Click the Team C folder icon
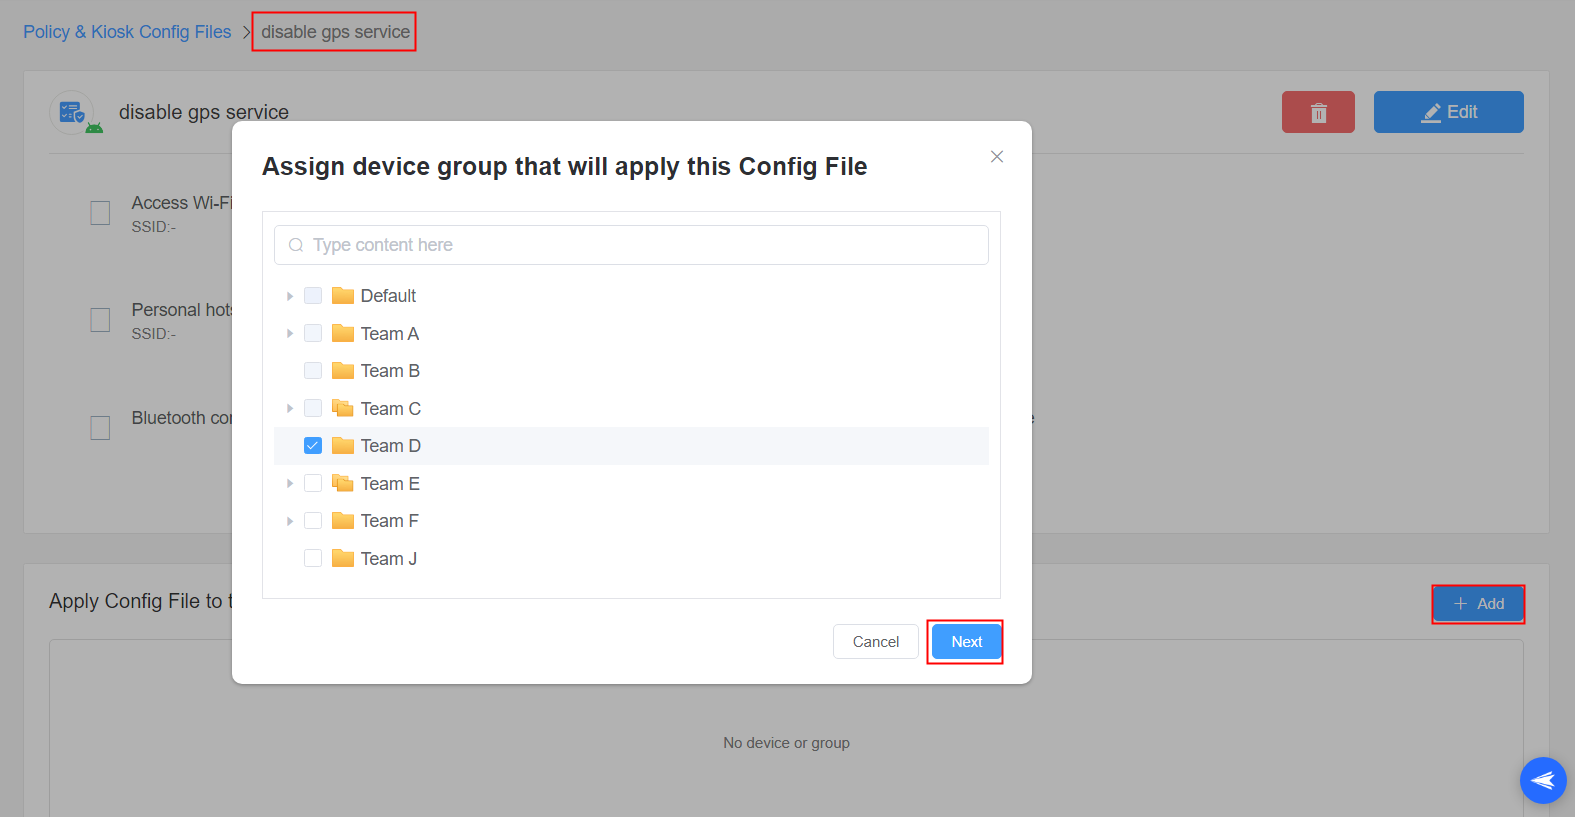The height and width of the screenshot is (817, 1575). tap(343, 408)
